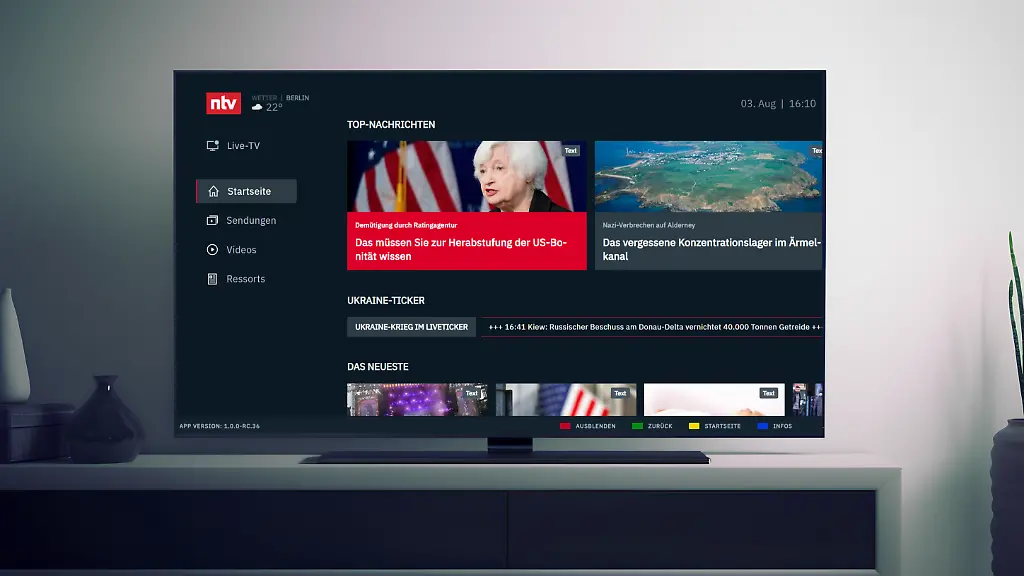Click the Ressorts icon in sidebar
The image size is (1024, 576).
pos(212,279)
